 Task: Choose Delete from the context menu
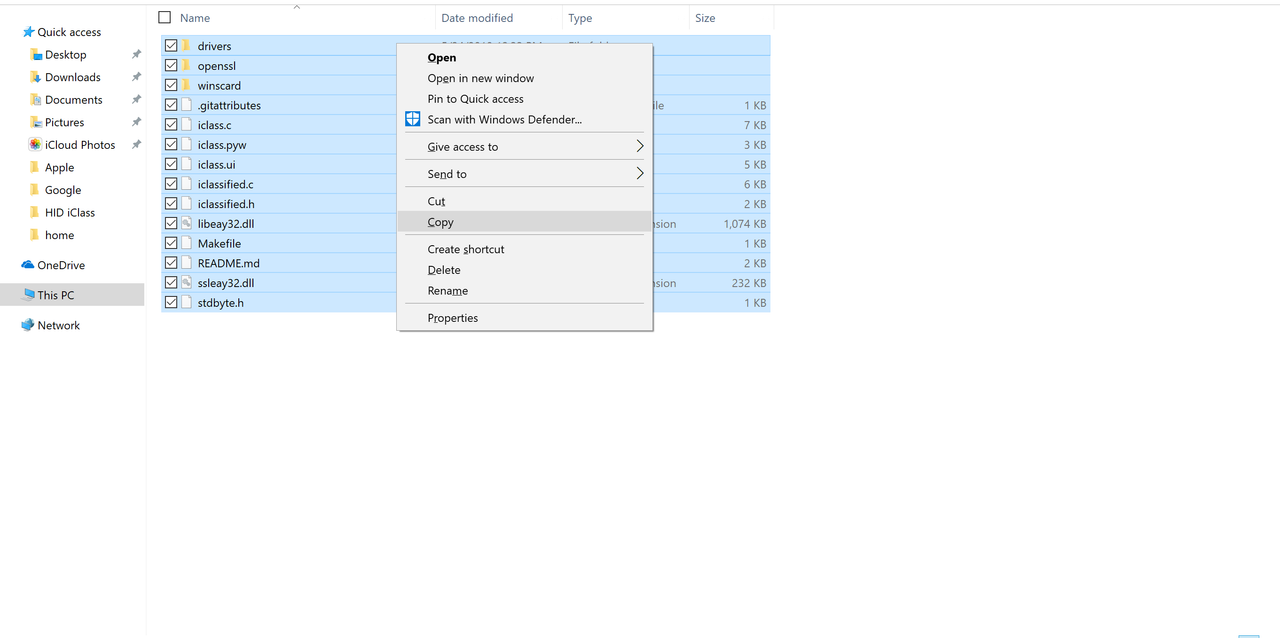point(444,270)
